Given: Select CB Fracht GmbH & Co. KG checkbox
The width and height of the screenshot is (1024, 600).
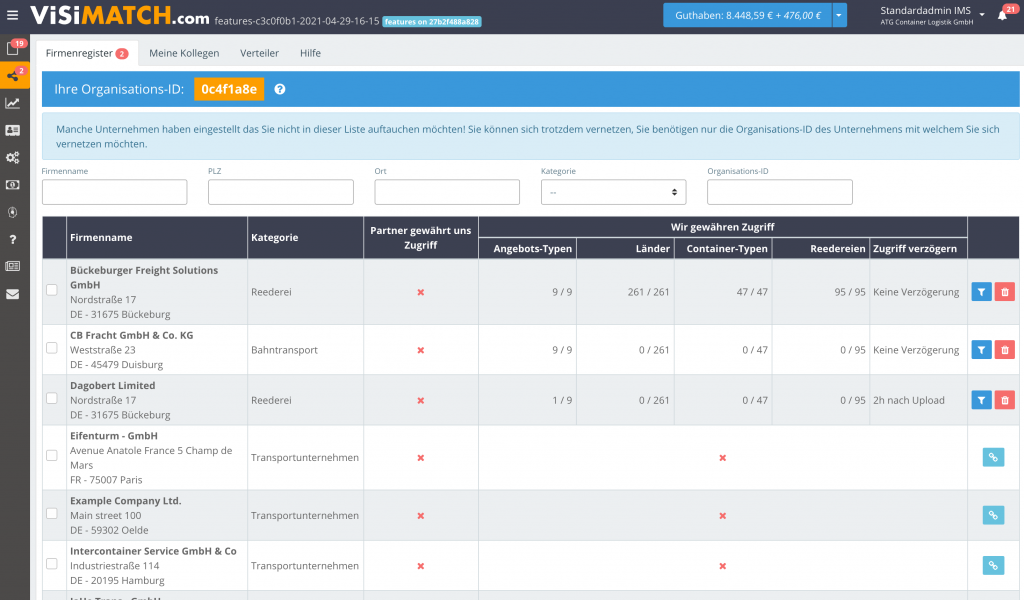Looking at the screenshot, I should [52, 348].
